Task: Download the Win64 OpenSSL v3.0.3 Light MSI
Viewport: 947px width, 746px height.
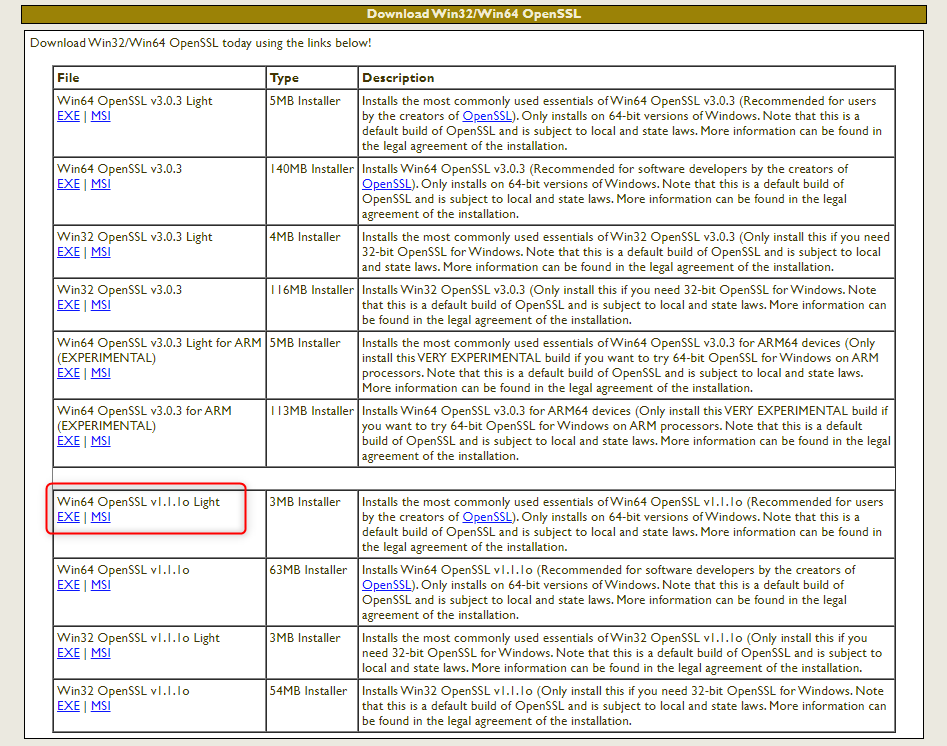Action: [x=101, y=116]
